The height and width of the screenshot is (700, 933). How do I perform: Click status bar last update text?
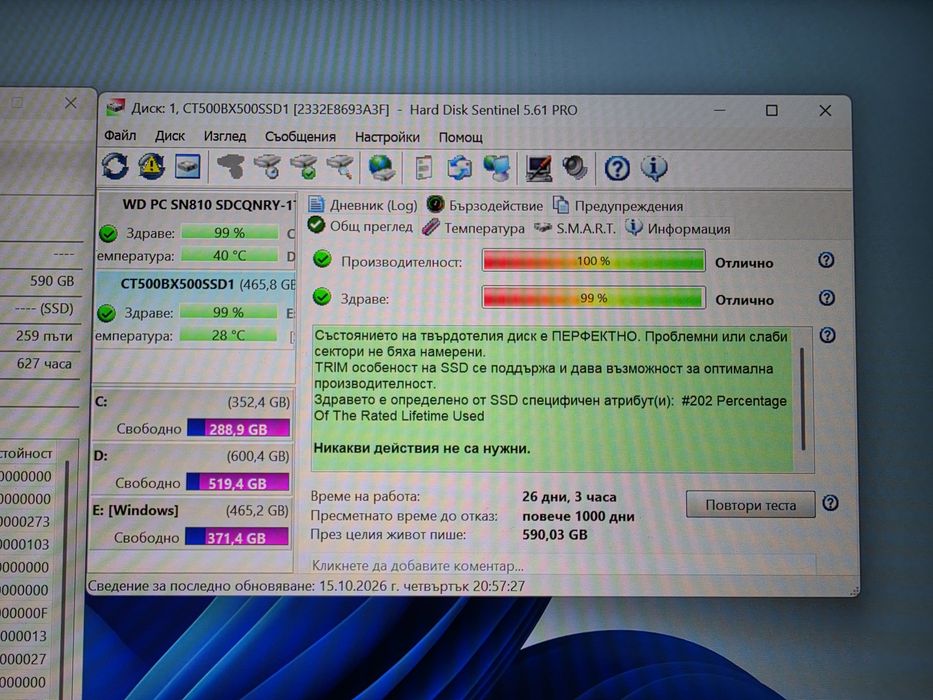click(x=306, y=586)
